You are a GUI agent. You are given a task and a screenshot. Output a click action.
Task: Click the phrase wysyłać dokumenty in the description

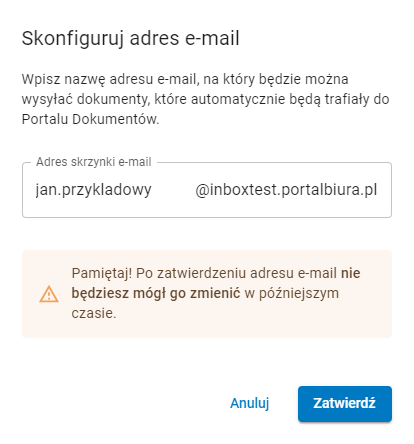[x=85, y=100]
